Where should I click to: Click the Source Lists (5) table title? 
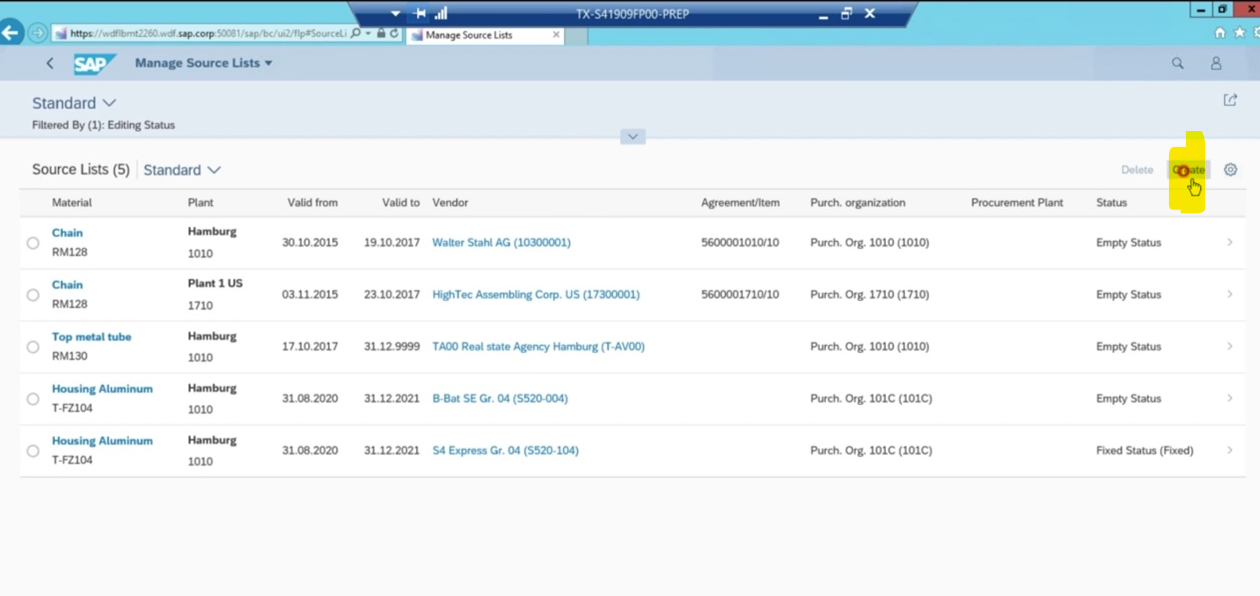[81, 170]
